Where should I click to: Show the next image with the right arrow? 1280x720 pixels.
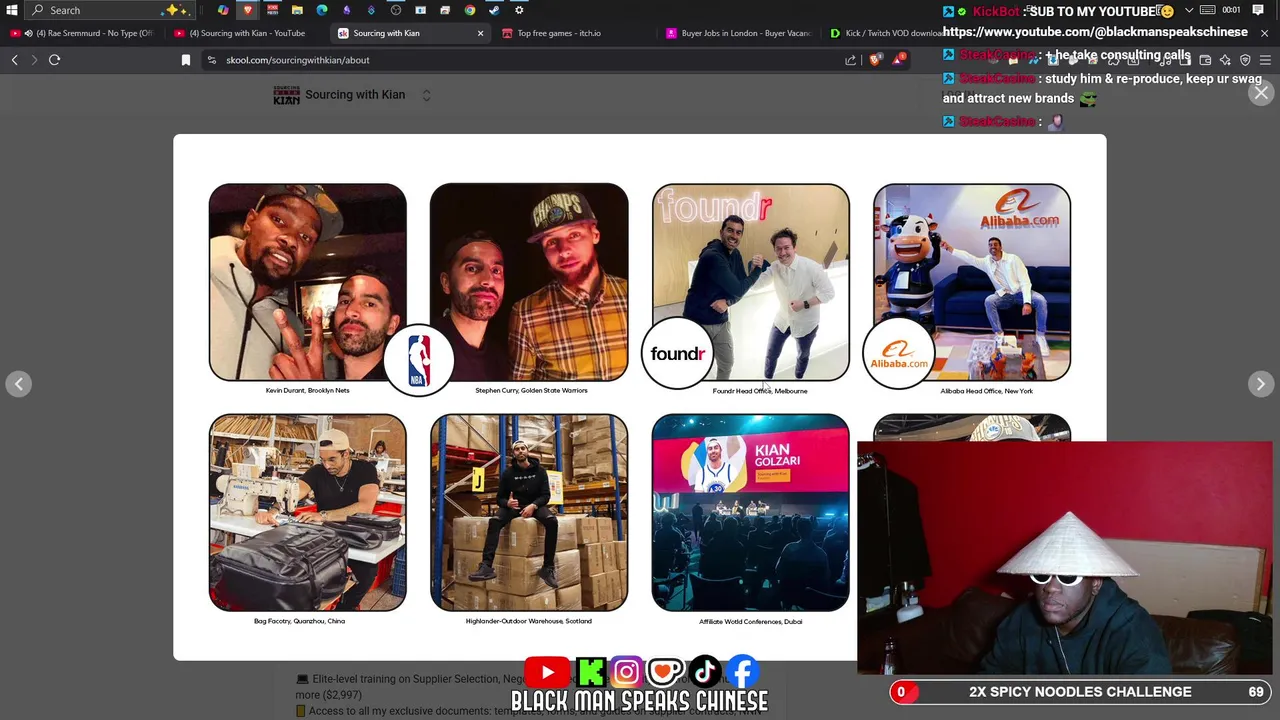(x=1260, y=384)
